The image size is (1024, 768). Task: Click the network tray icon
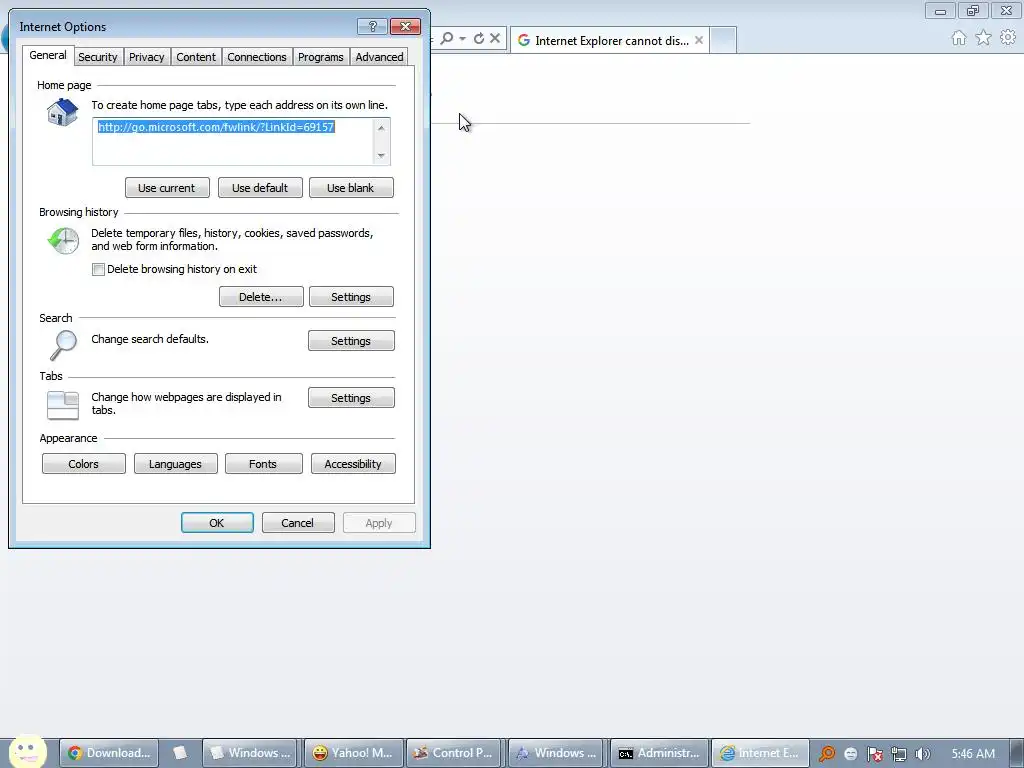coord(899,754)
